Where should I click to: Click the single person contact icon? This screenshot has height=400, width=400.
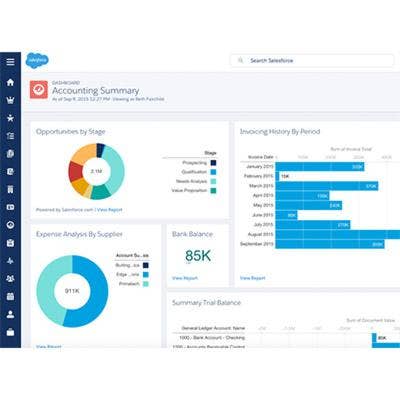click(10, 314)
